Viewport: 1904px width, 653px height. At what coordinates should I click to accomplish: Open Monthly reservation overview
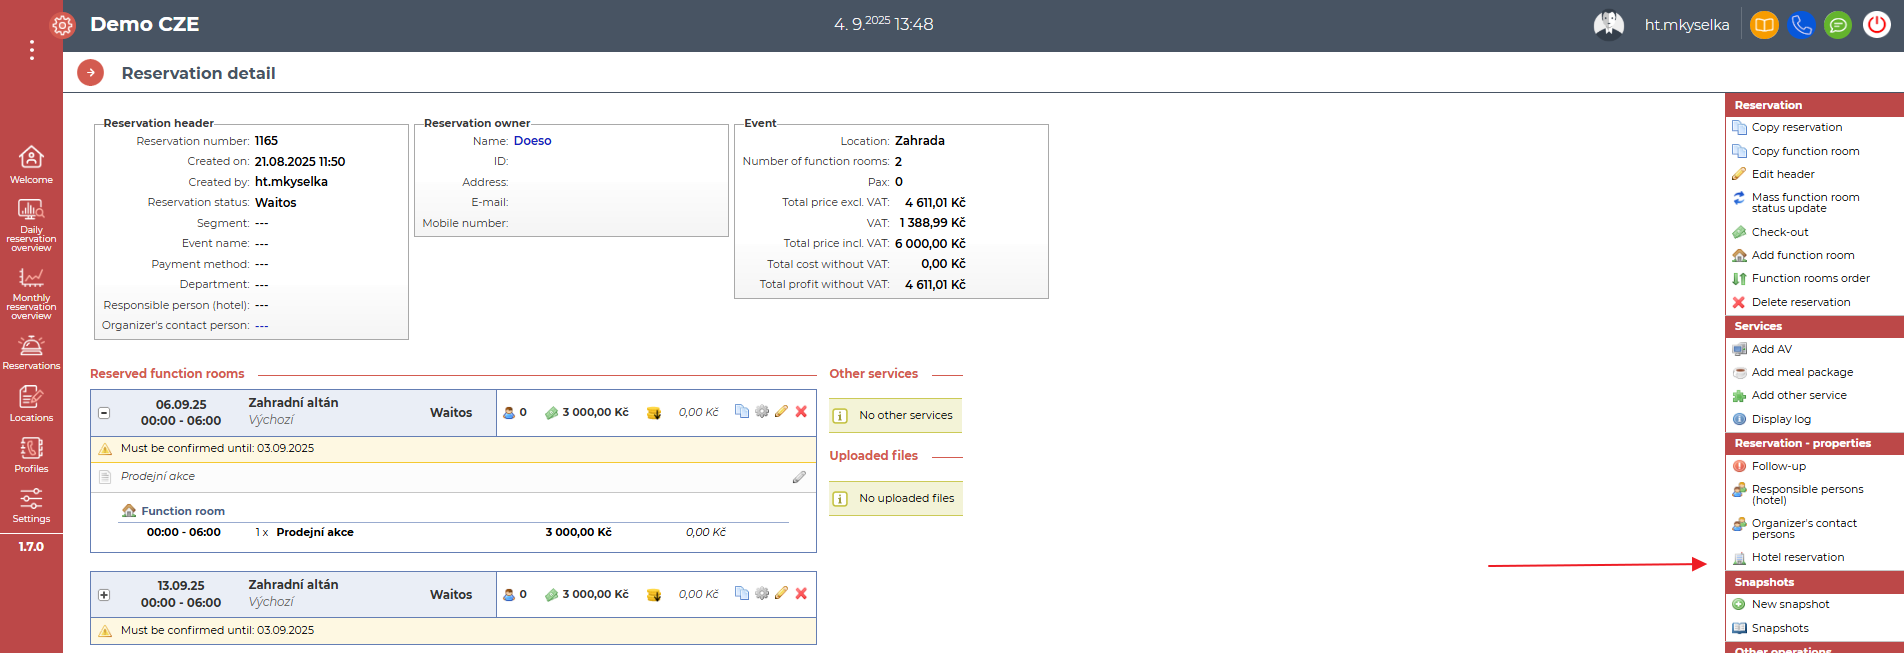click(31, 294)
